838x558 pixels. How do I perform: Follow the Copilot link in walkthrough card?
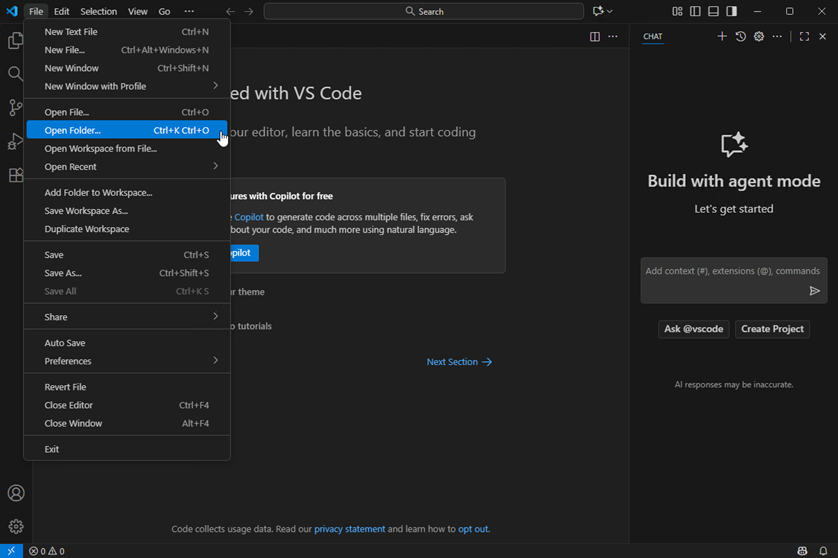coord(249,217)
